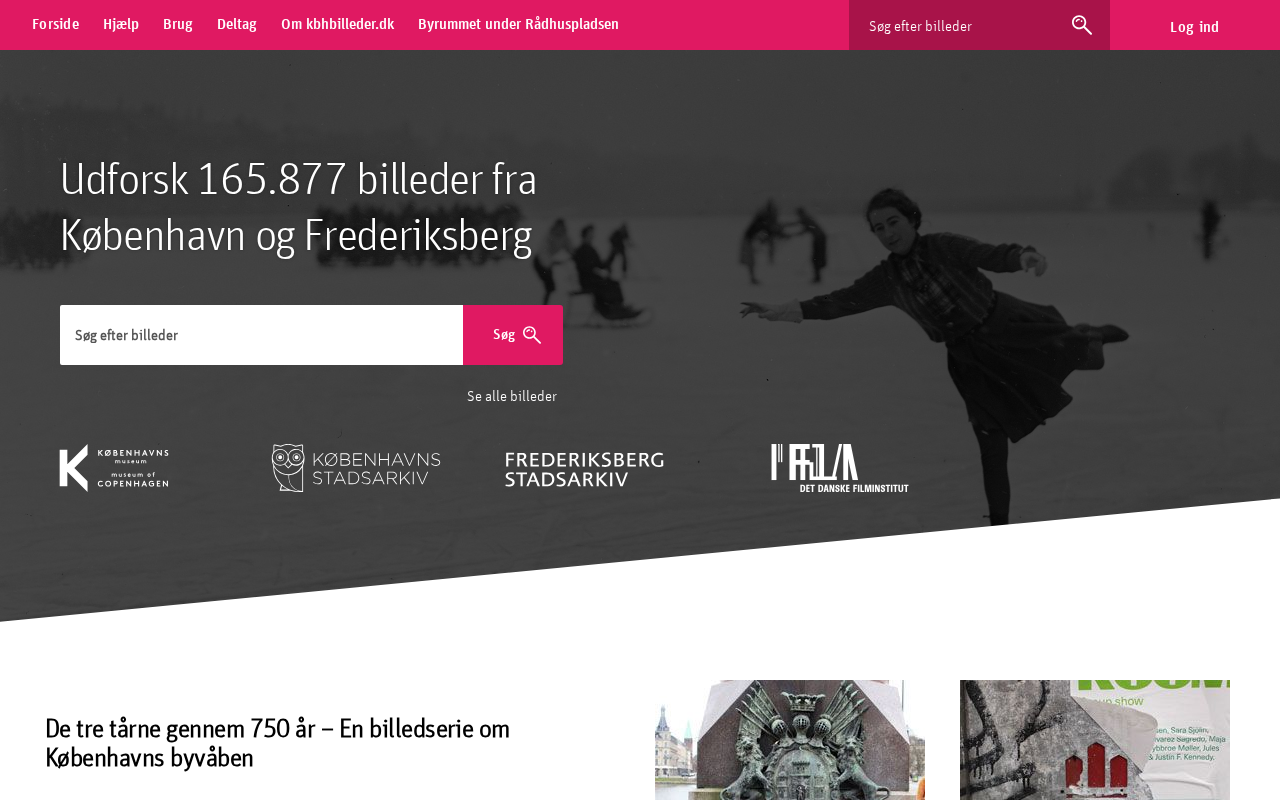Image resolution: width=1280 pixels, height=800 pixels.
Task: Open the Københavns Museum logo
Action: point(114,468)
